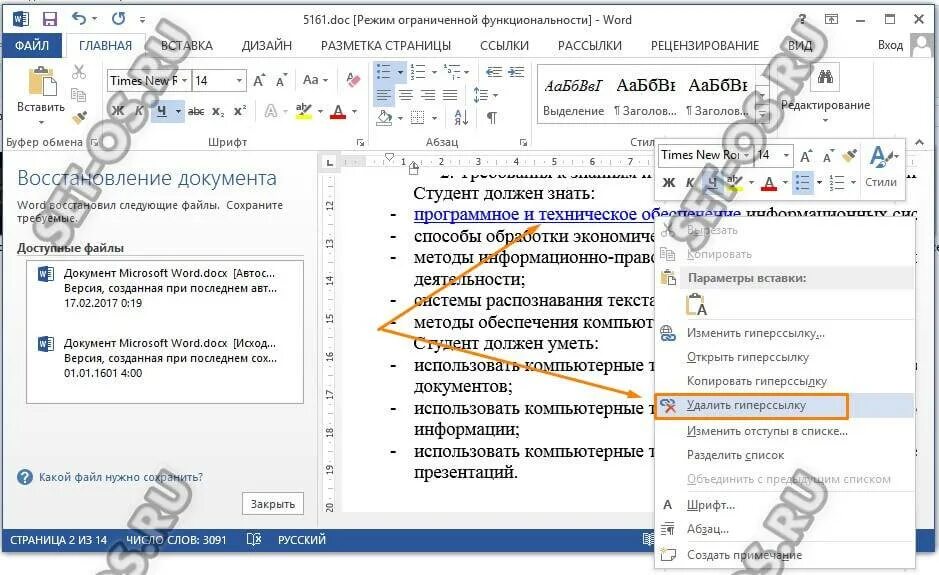The height and width of the screenshot is (575, 939).
Task: Choose Изменить гиперссылку from context menu
Action: (x=755, y=333)
